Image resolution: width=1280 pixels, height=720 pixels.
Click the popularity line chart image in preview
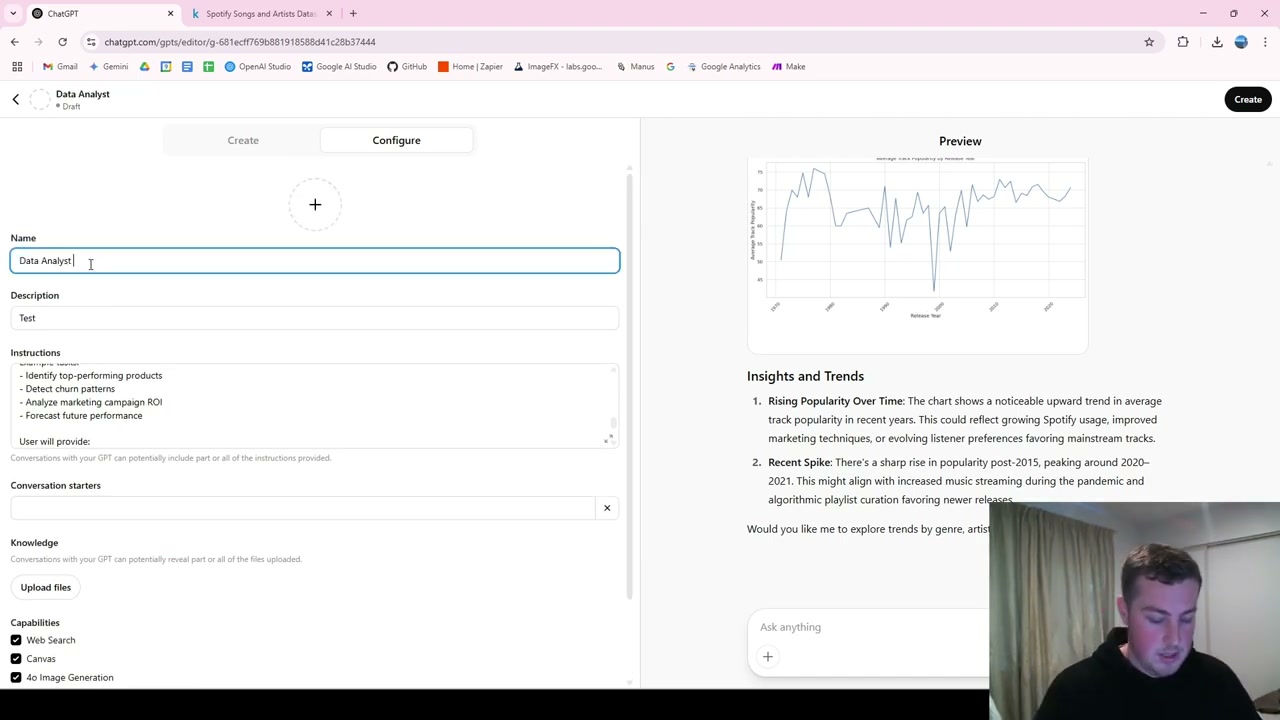click(x=917, y=241)
